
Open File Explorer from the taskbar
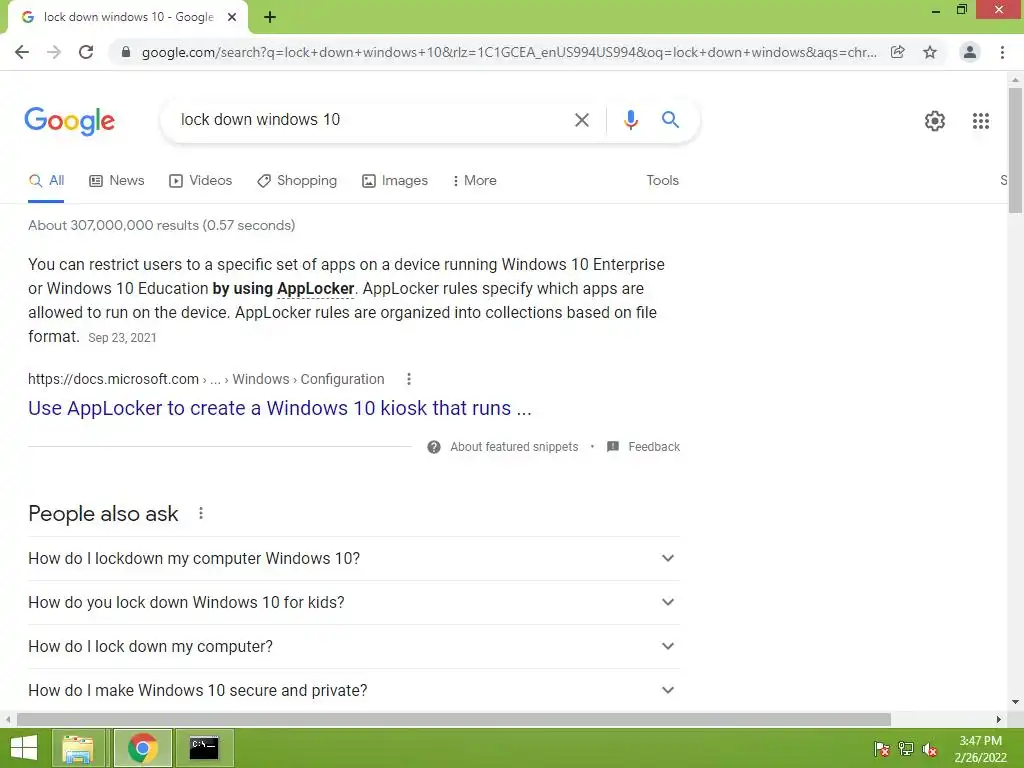(x=78, y=748)
